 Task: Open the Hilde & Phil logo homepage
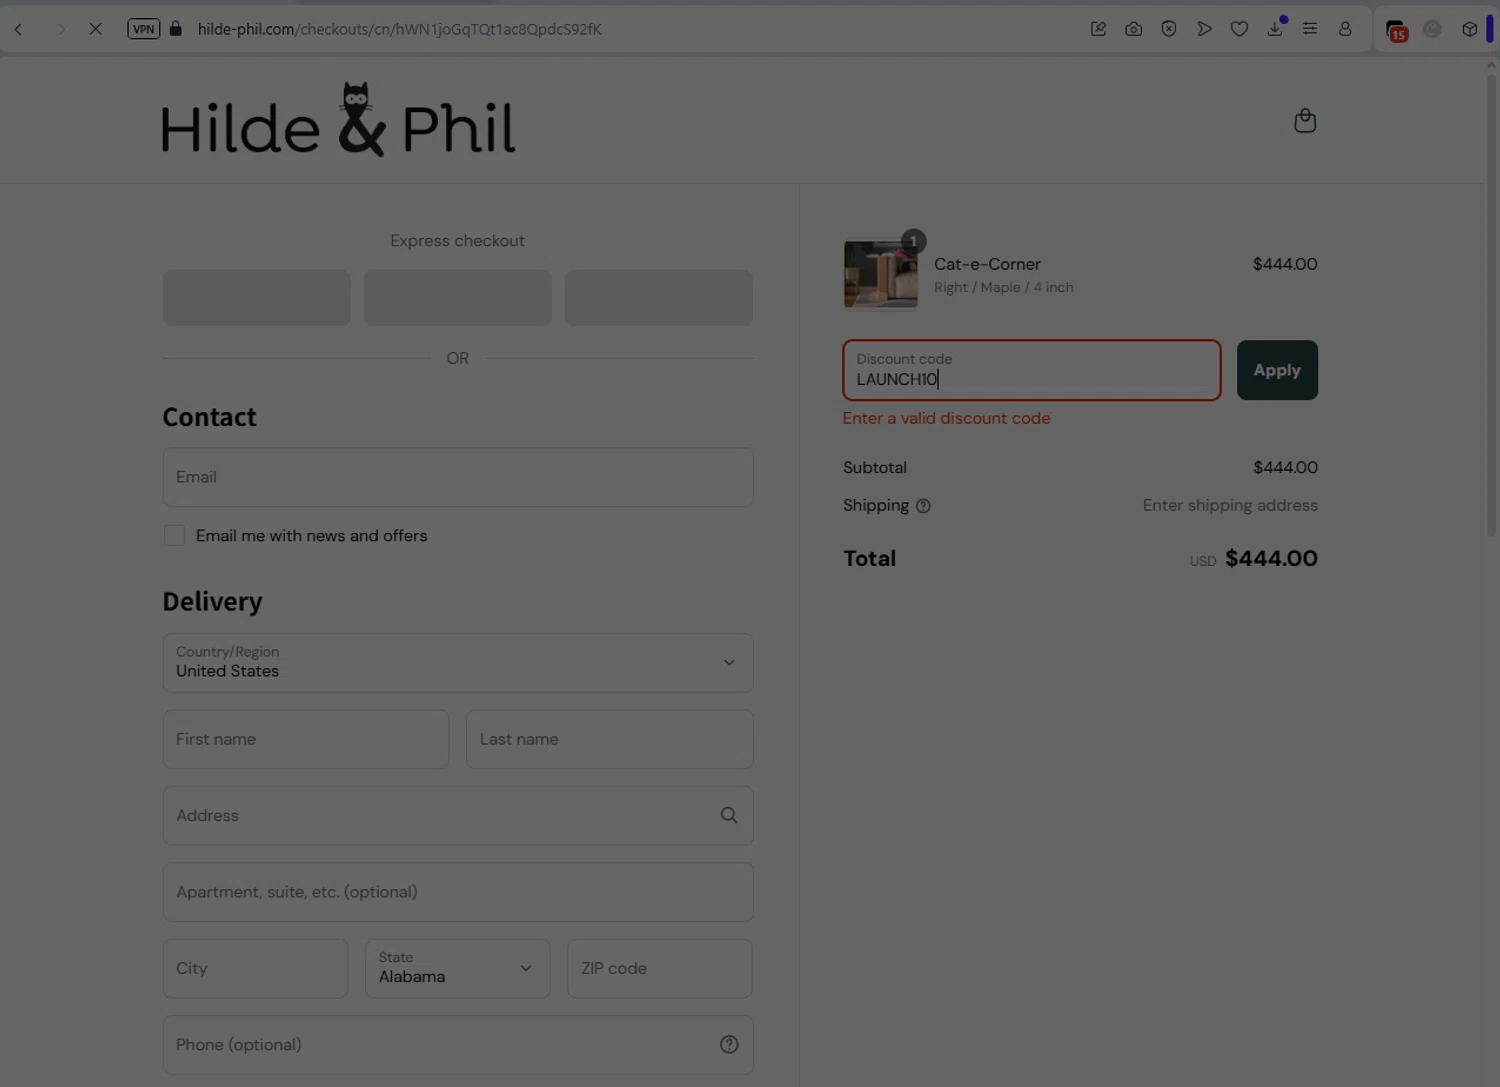point(339,121)
